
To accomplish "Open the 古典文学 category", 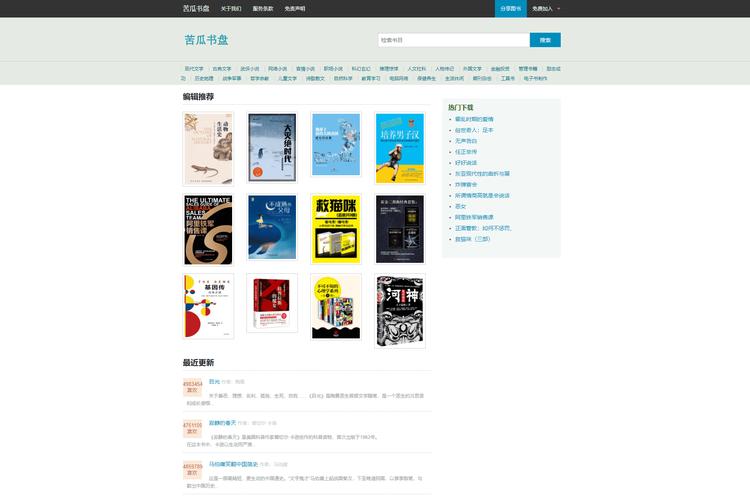I will (x=221, y=69).
